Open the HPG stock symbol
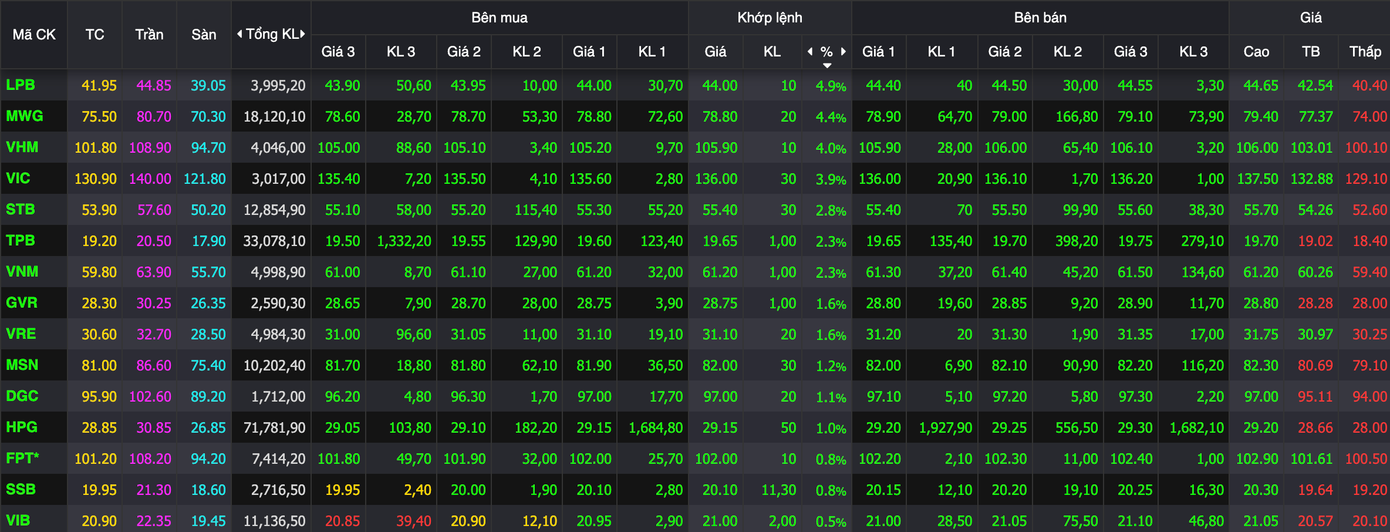Screen dimensions: 1390x532 [x=22, y=427]
